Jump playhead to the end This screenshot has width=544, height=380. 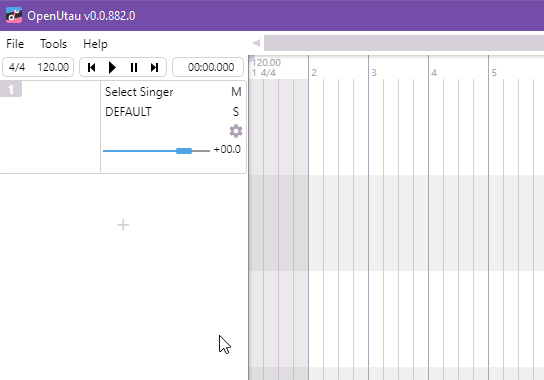click(x=154, y=67)
